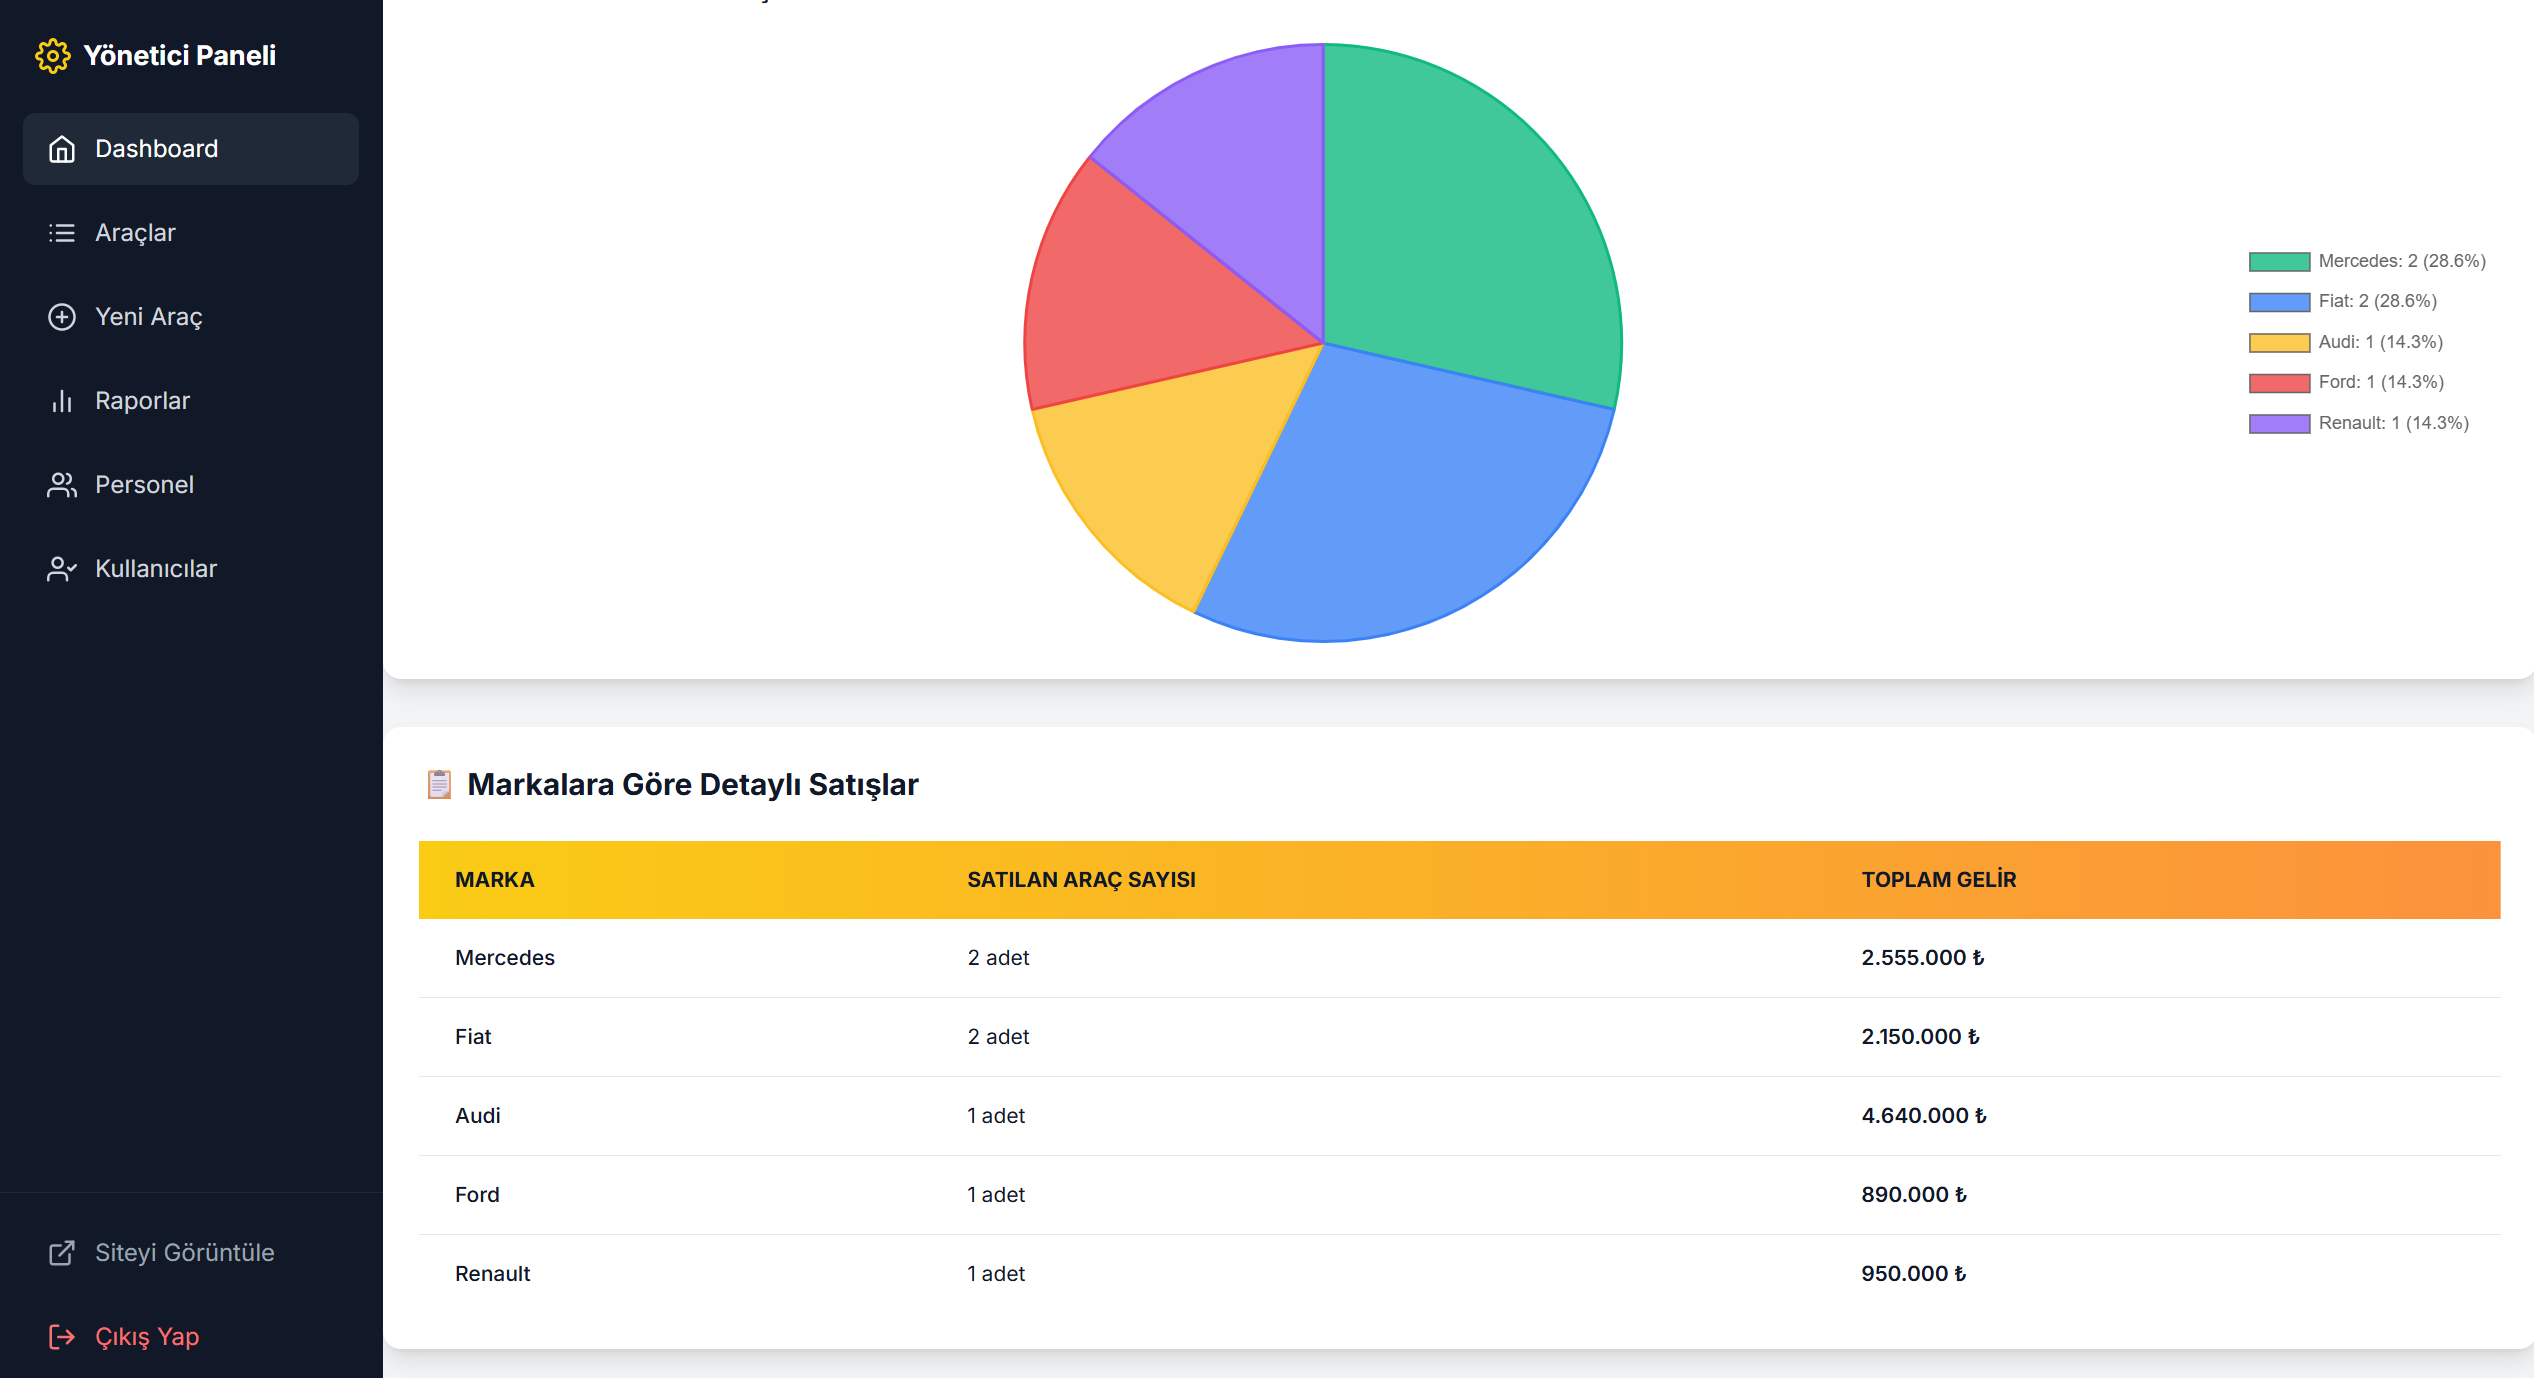Screen dimensions: 2534x1378
Task: Click the Çıkış Yap logout icon
Action: point(62,1337)
